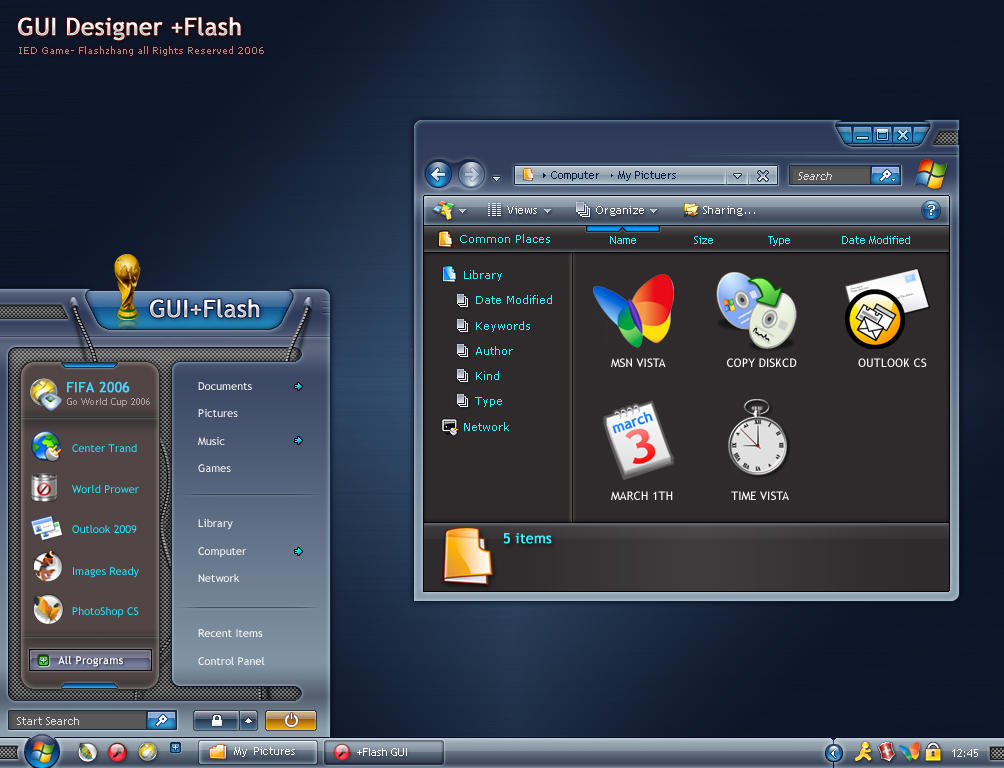Click My Pictuers in the address breadcrumb
The width and height of the screenshot is (1004, 768).
(x=647, y=175)
